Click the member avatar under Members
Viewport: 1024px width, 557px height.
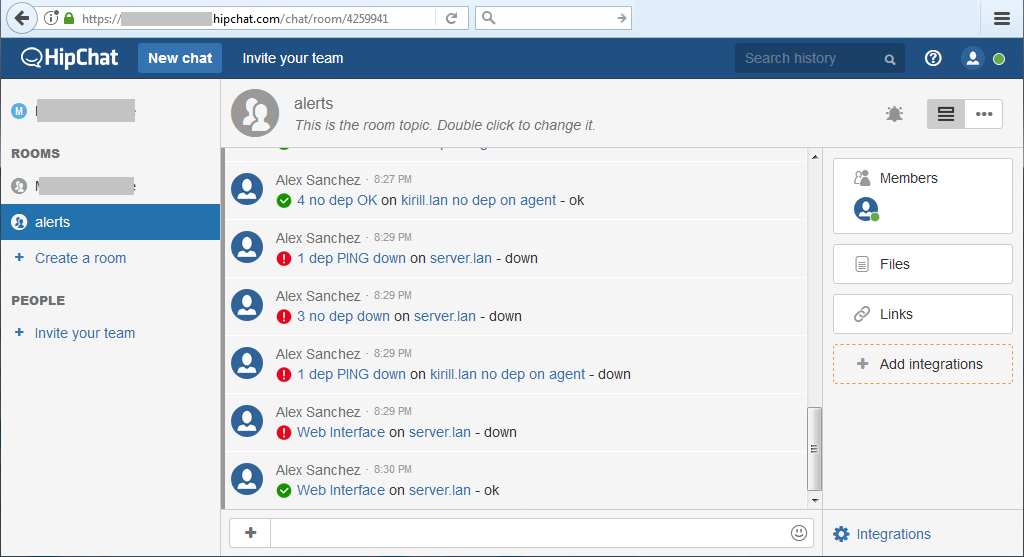pyautogui.click(x=866, y=209)
